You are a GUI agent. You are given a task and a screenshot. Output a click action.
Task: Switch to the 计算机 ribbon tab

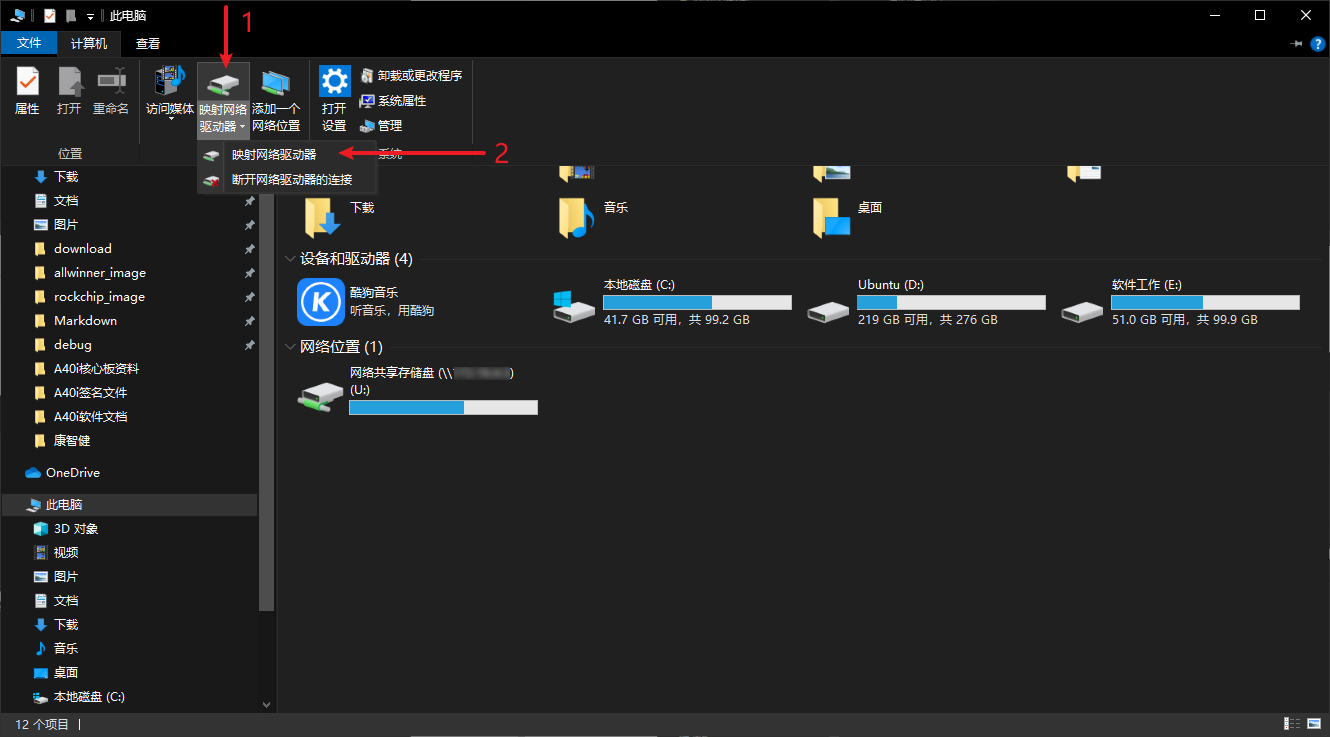(89, 44)
